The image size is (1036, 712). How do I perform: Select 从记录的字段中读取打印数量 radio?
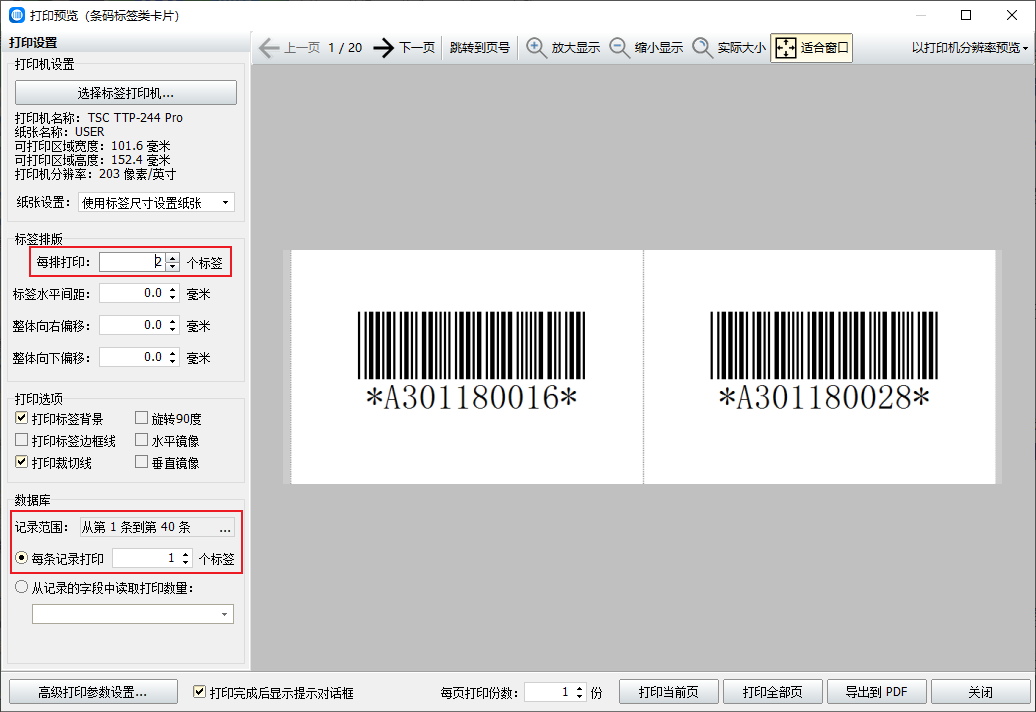click(x=22, y=587)
